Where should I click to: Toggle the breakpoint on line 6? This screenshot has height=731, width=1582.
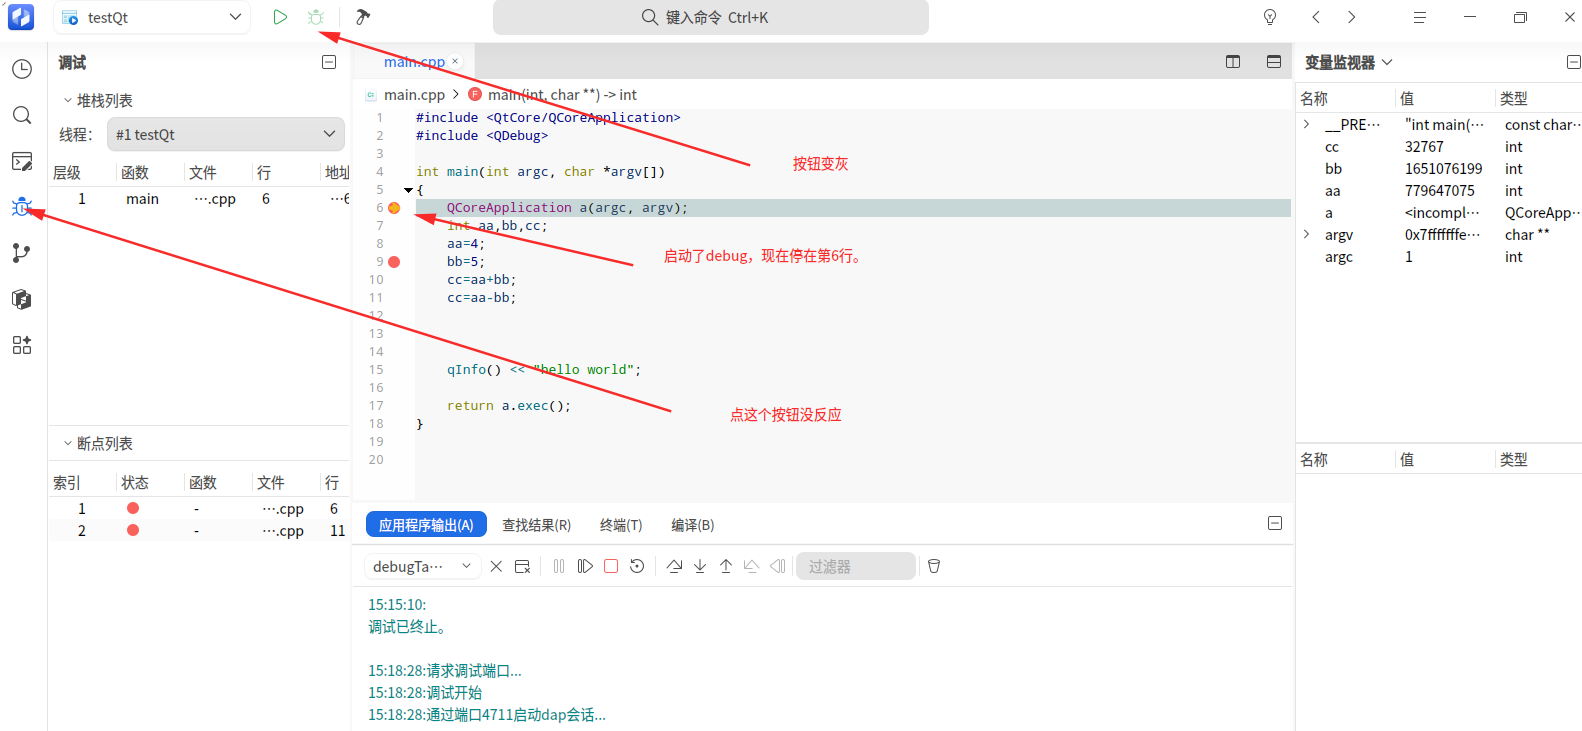coord(394,208)
